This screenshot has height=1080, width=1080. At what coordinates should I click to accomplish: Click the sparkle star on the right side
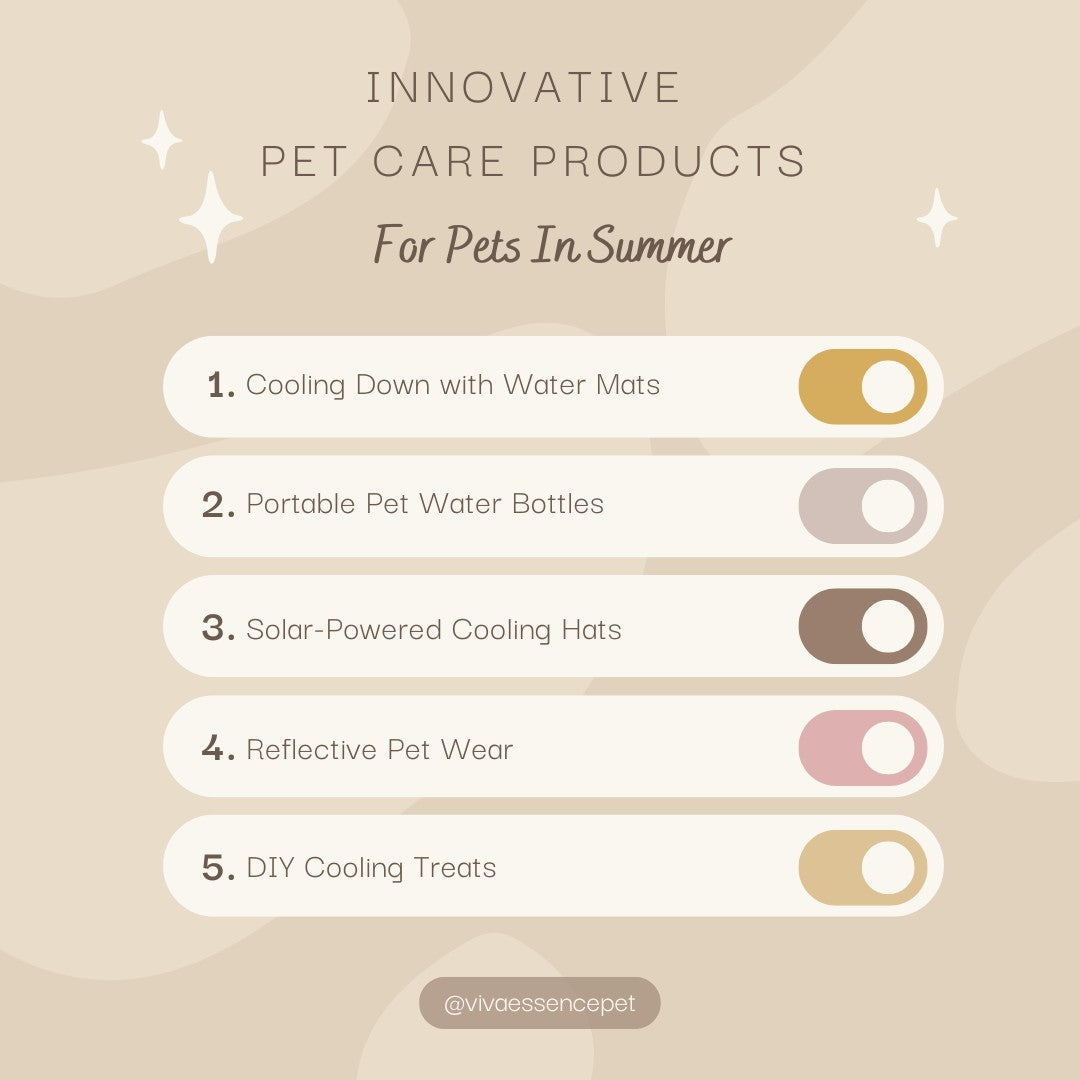coord(937,217)
